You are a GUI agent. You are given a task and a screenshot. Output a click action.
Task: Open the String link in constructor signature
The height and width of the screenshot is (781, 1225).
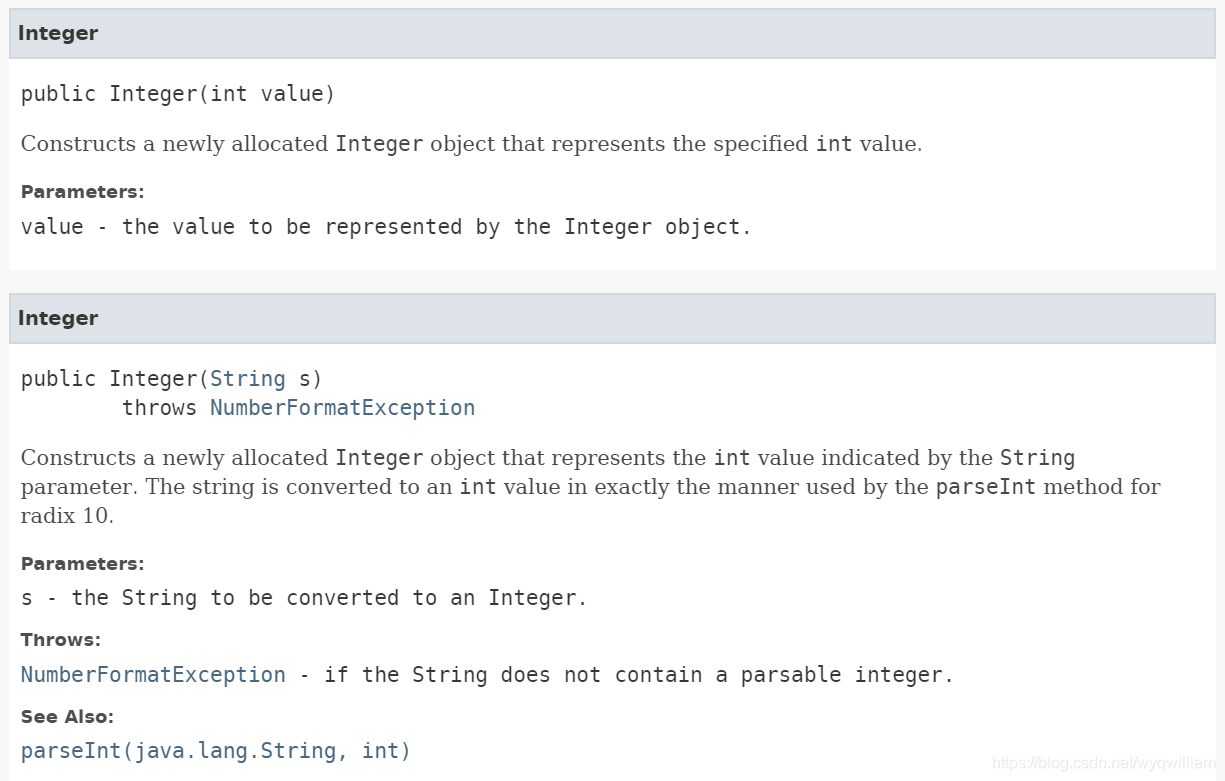(247, 379)
